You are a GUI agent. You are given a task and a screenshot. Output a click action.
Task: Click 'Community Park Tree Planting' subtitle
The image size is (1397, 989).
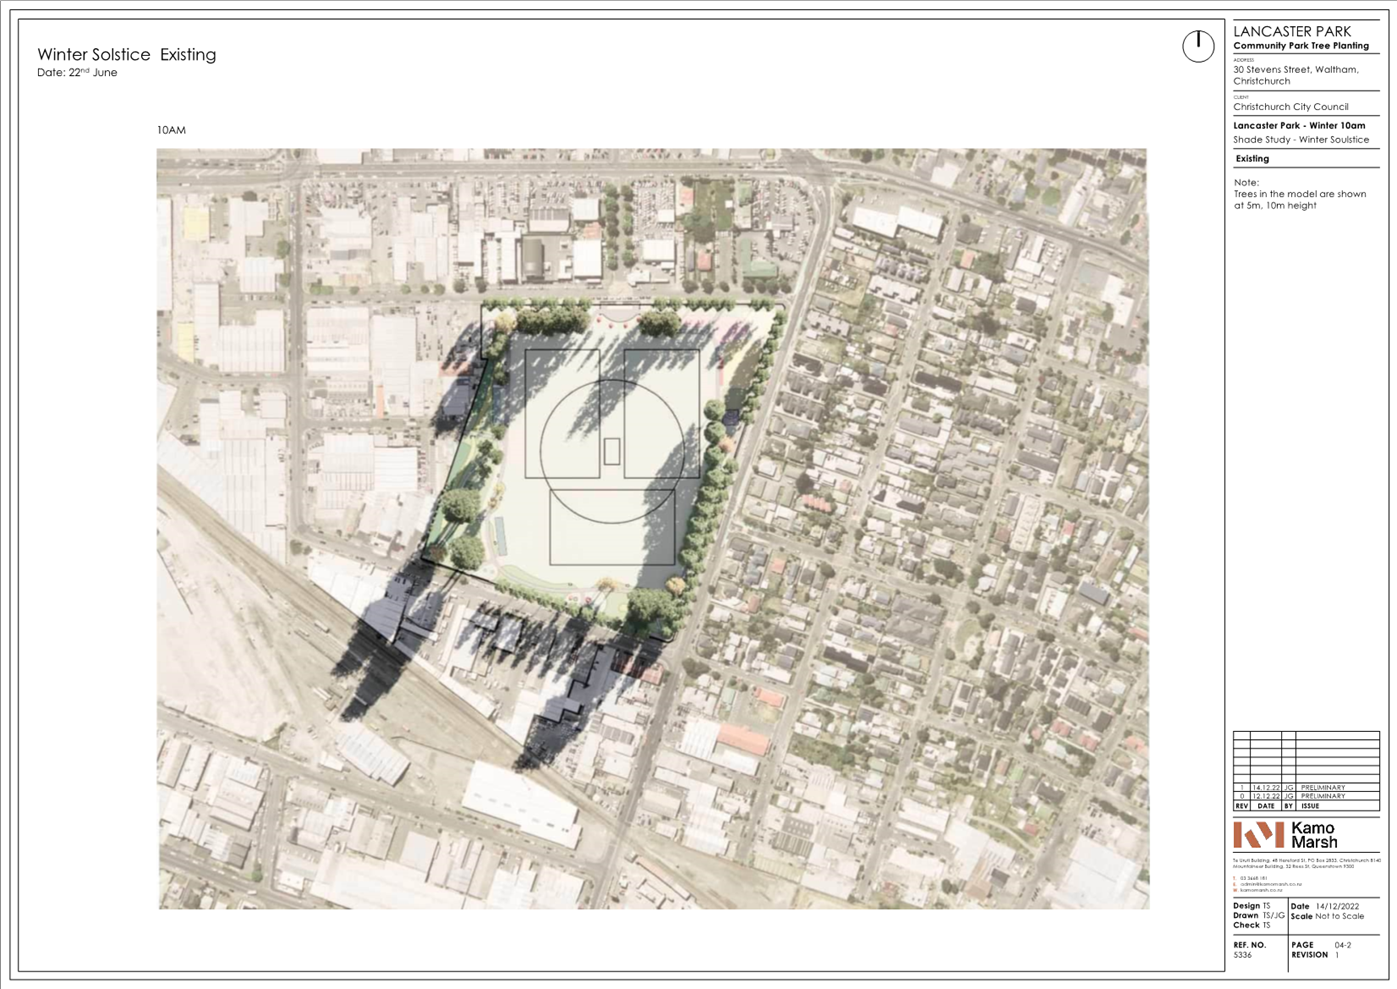point(1301,46)
